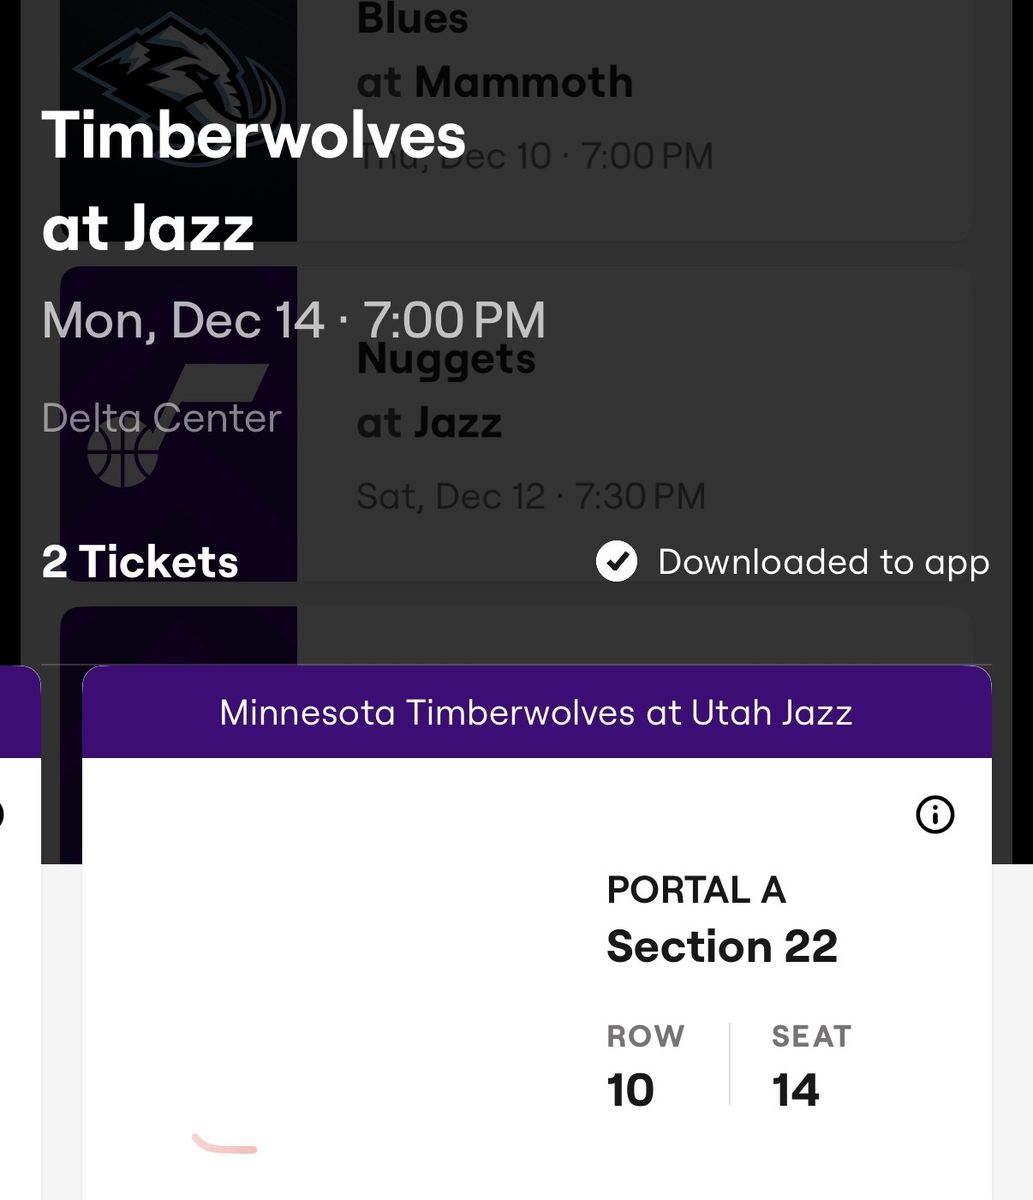Image resolution: width=1033 pixels, height=1200 pixels.
Task: Tap the purple ticket header banner
Action: click(x=537, y=712)
